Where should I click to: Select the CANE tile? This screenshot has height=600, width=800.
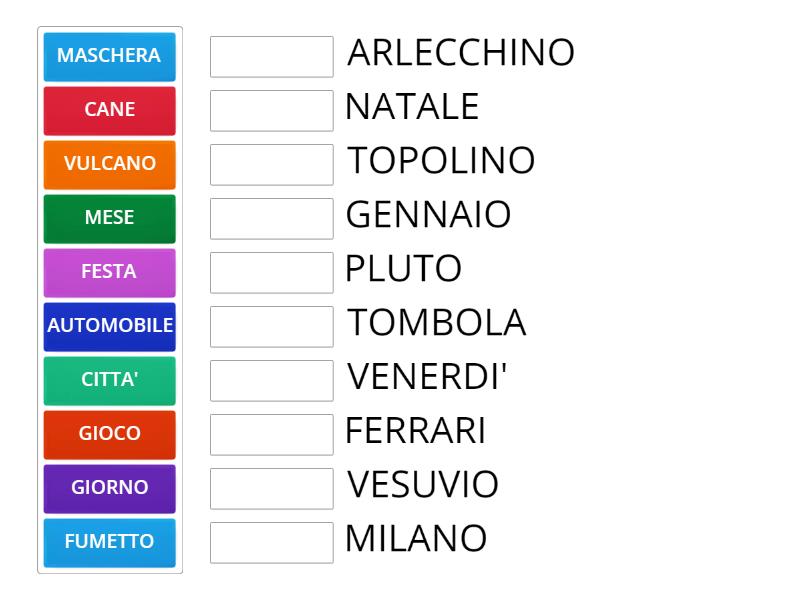pyautogui.click(x=109, y=110)
